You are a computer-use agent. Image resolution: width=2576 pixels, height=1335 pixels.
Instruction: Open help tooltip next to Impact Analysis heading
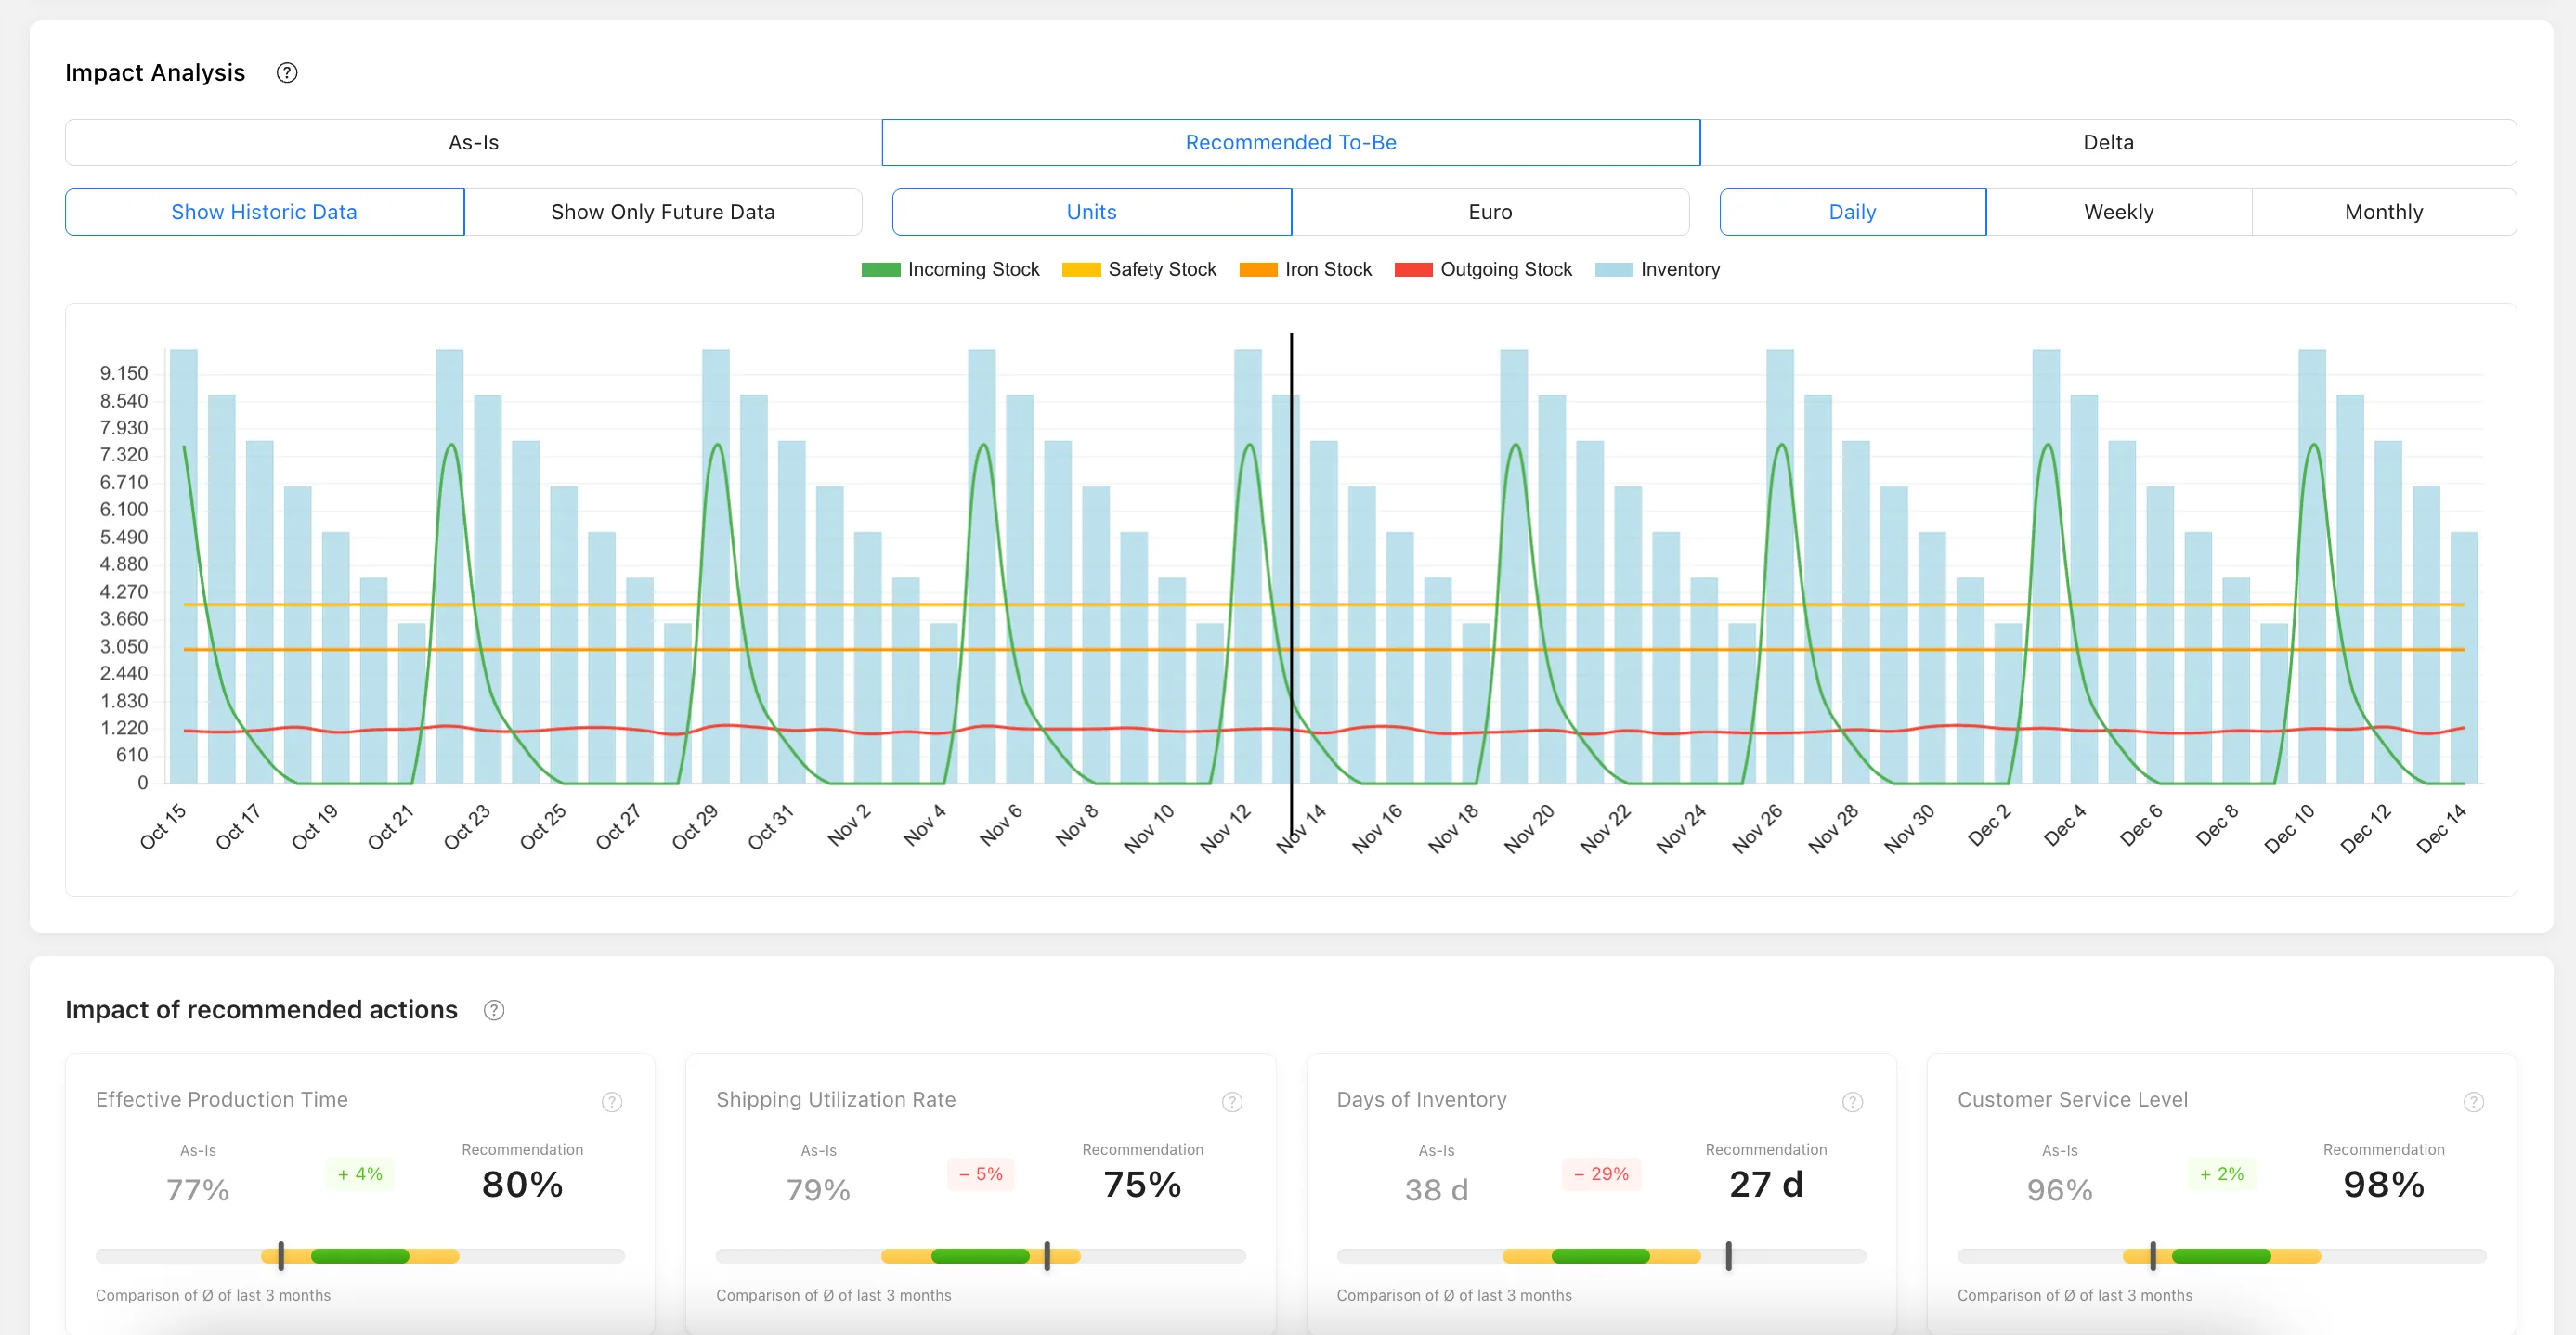coord(287,72)
